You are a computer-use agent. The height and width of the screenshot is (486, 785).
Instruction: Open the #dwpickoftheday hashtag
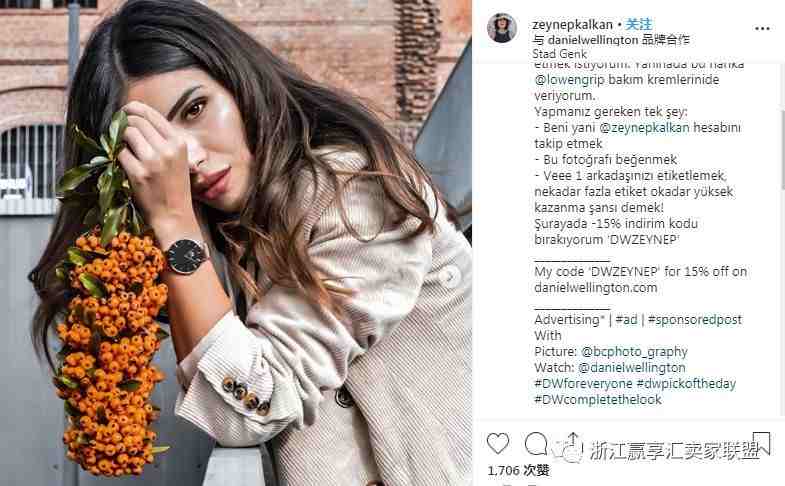click(686, 383)
